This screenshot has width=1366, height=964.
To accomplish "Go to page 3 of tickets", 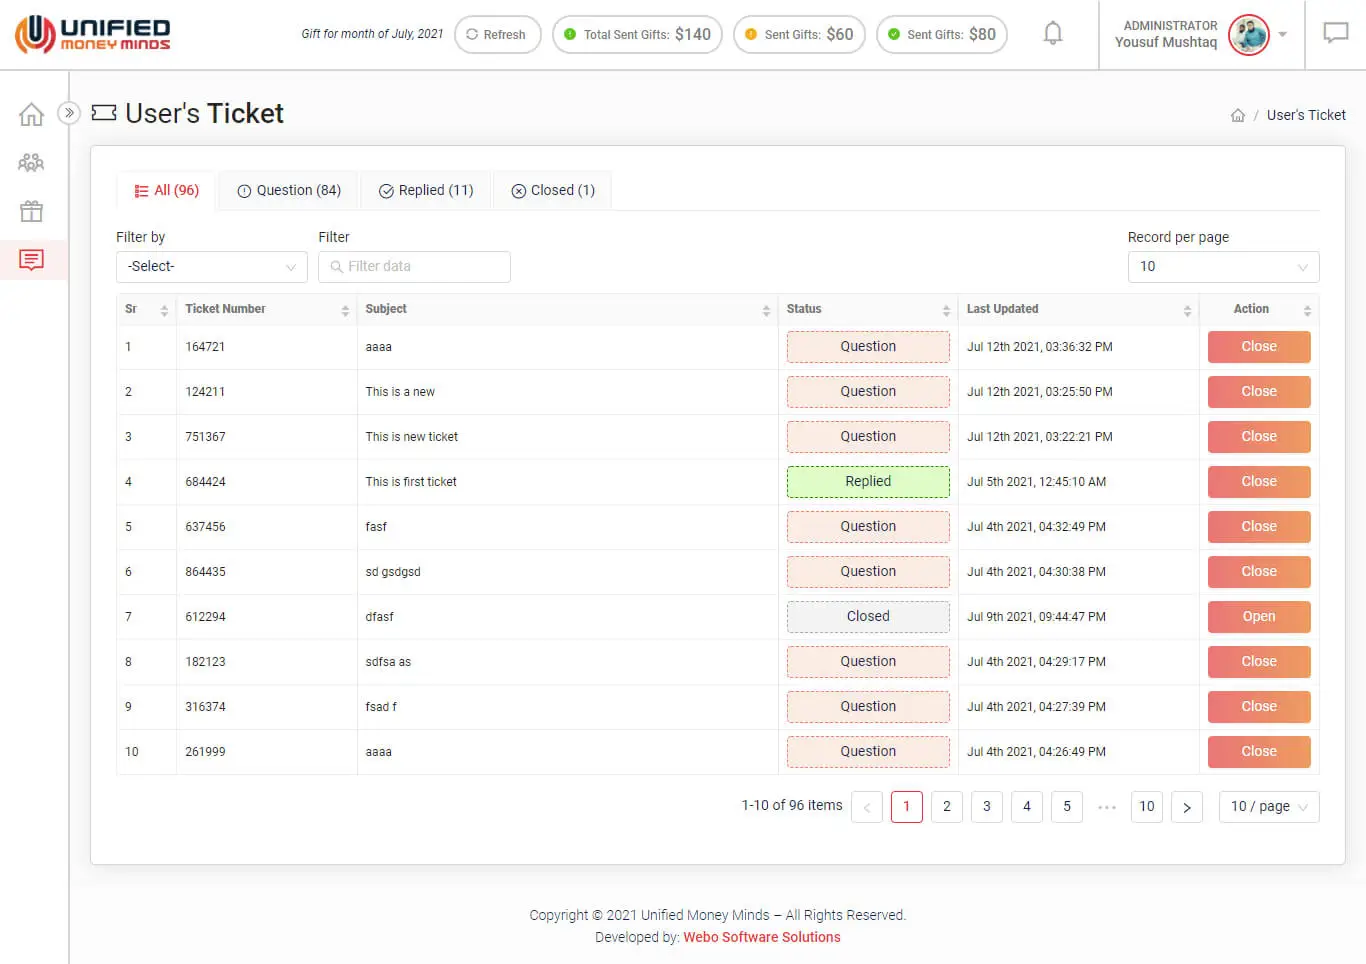I will pyautogui.click(x=986, y=807).
